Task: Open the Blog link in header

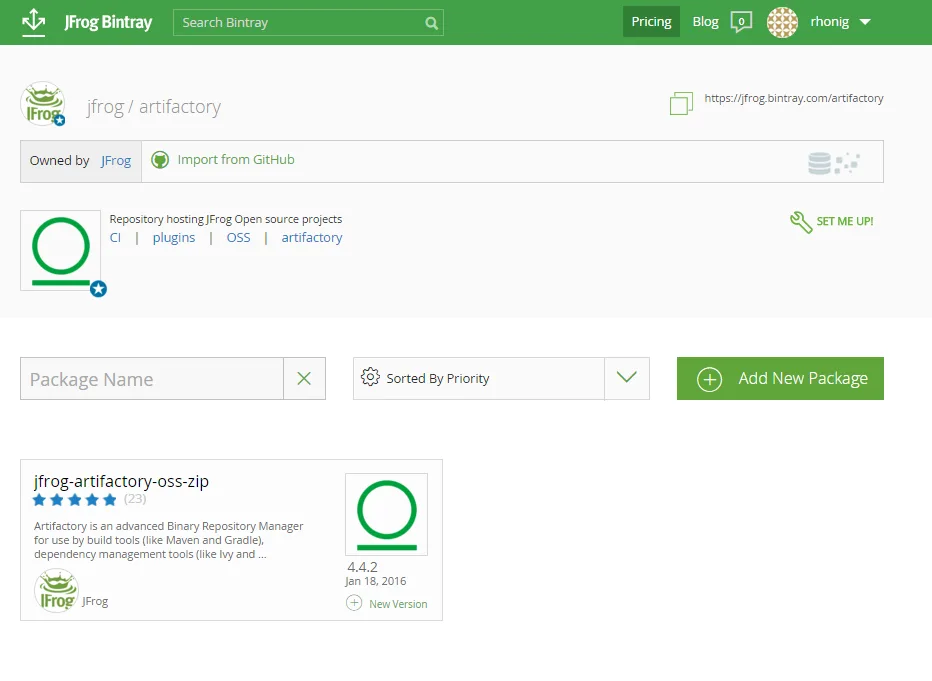Action: coord(706,22)
